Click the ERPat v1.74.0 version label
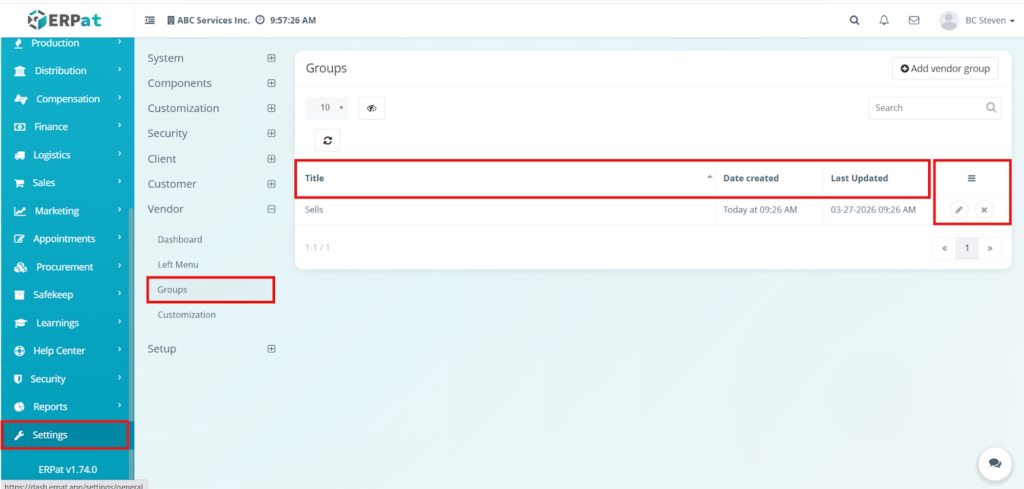The width and height of the screenshot is (1024, 489). click(x=67, y=469)
